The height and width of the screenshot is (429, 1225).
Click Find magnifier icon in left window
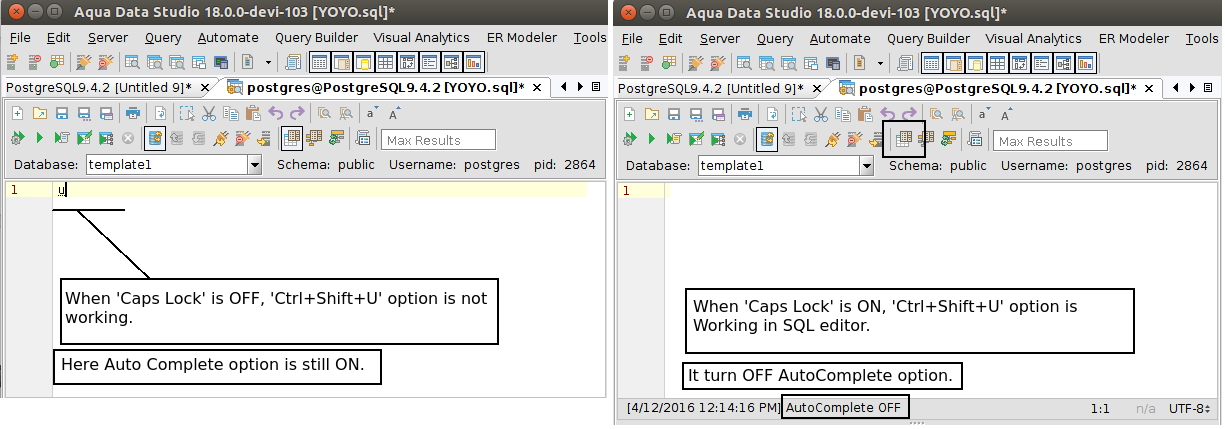pyautogui.click(x=324, y=113)
